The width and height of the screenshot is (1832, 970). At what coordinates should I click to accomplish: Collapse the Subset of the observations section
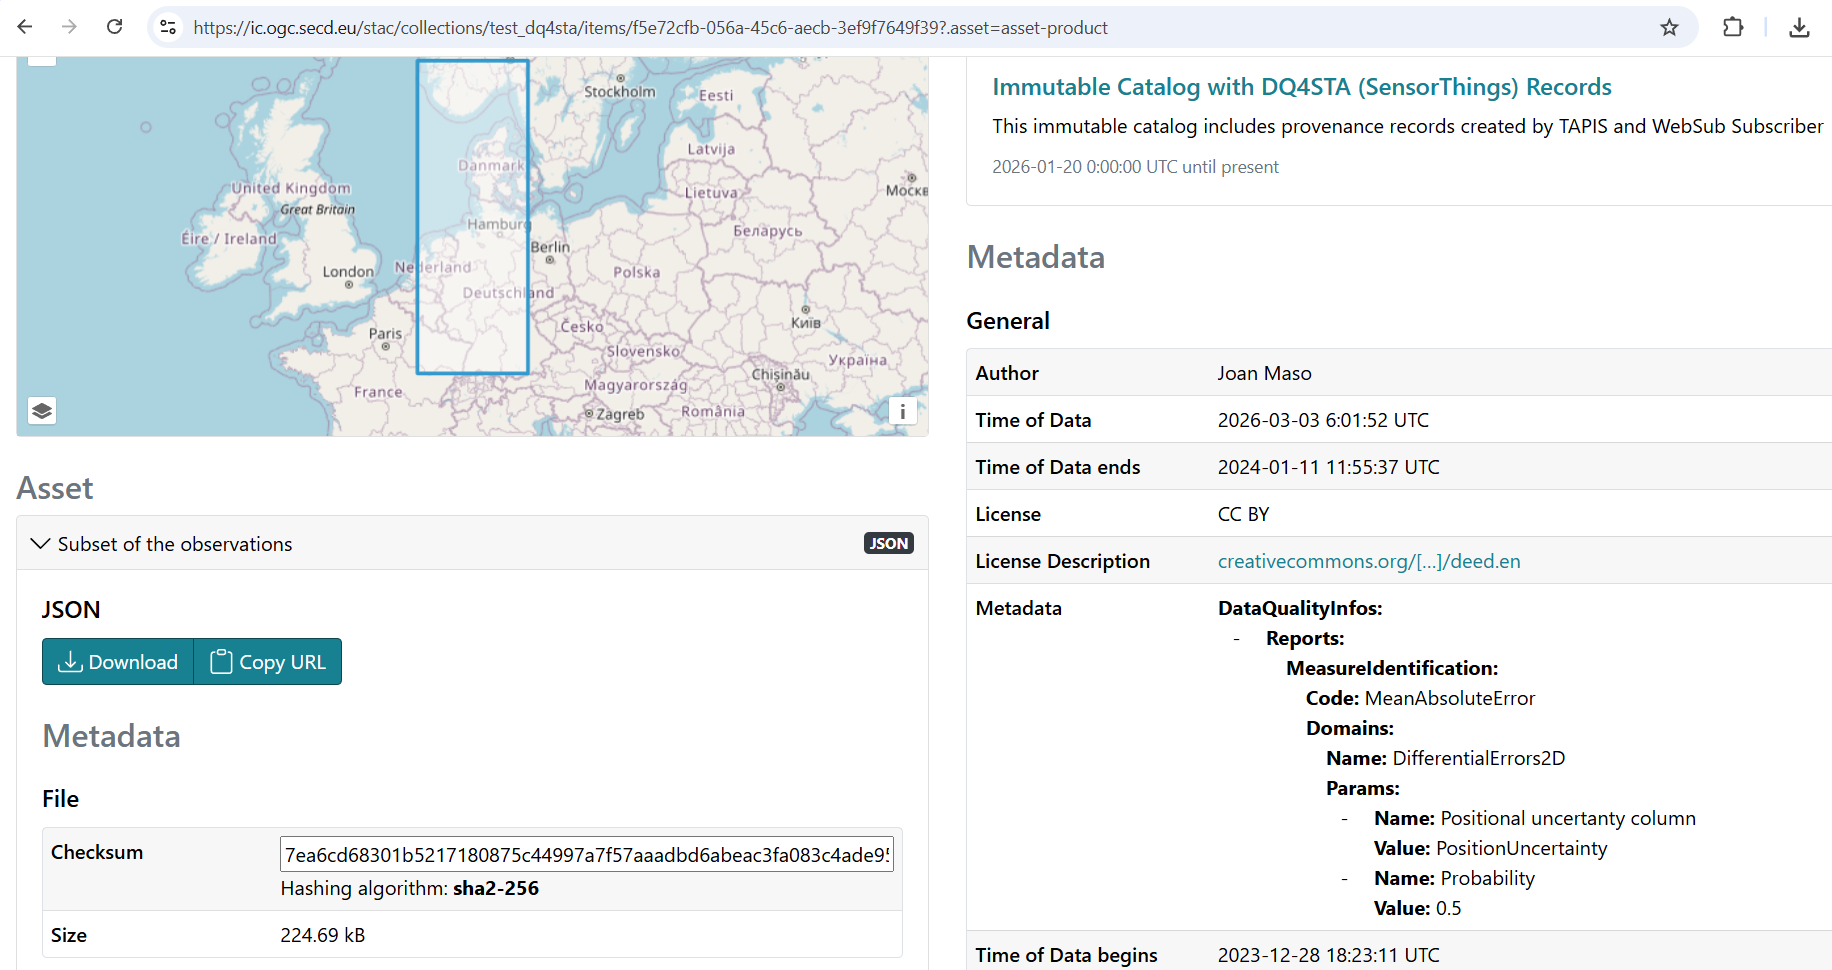[x=41, y=544]
